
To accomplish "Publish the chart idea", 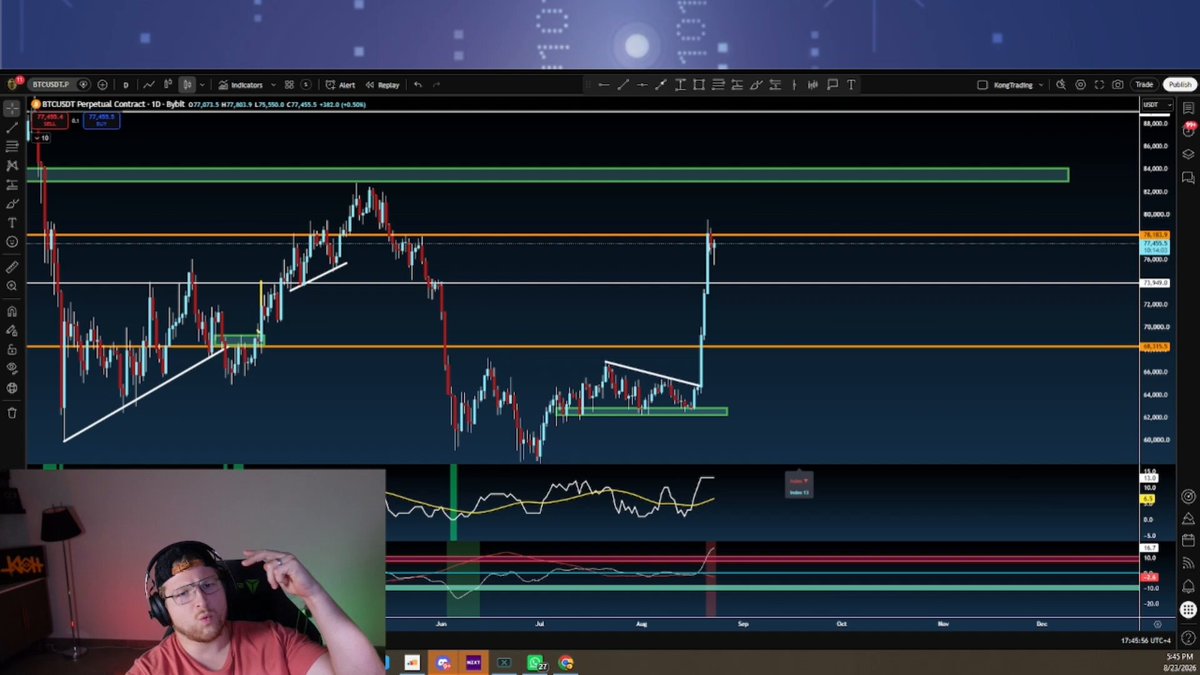I will pos(1179,85).
